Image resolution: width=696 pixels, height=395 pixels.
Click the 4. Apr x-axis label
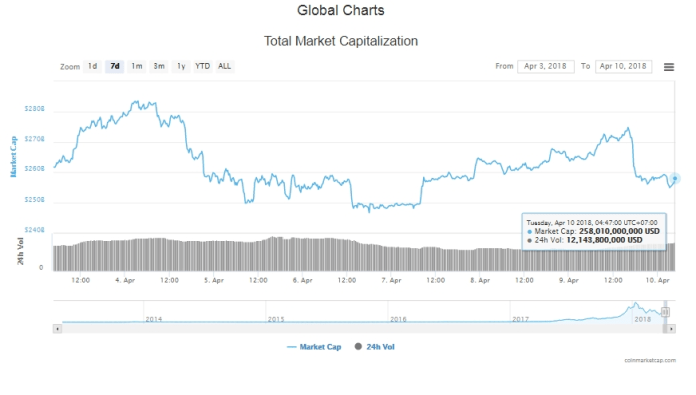point(125,280)
